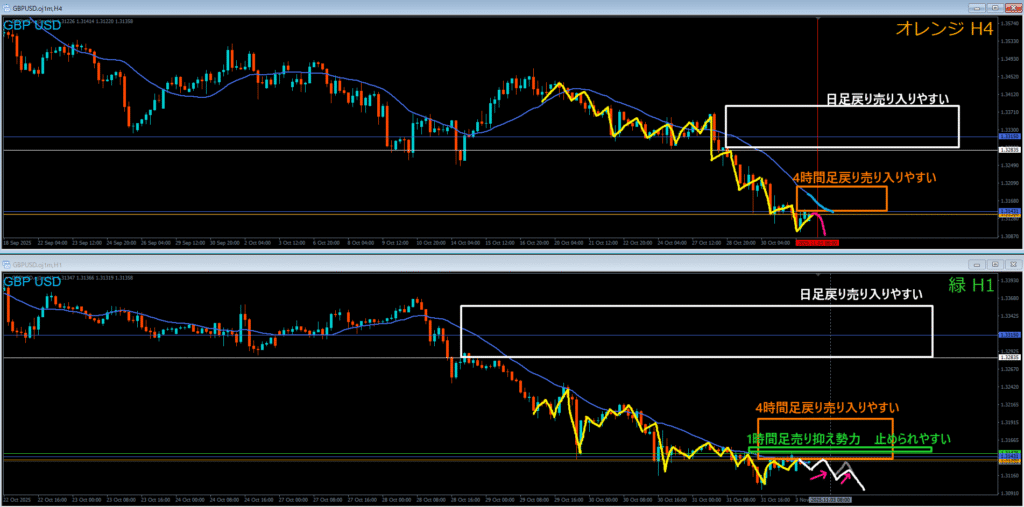Select 日足戻り売り入りやすい text in the H4 chart
The width and height of the screenshot is (1024, 507).
click(x=886, y=97)
